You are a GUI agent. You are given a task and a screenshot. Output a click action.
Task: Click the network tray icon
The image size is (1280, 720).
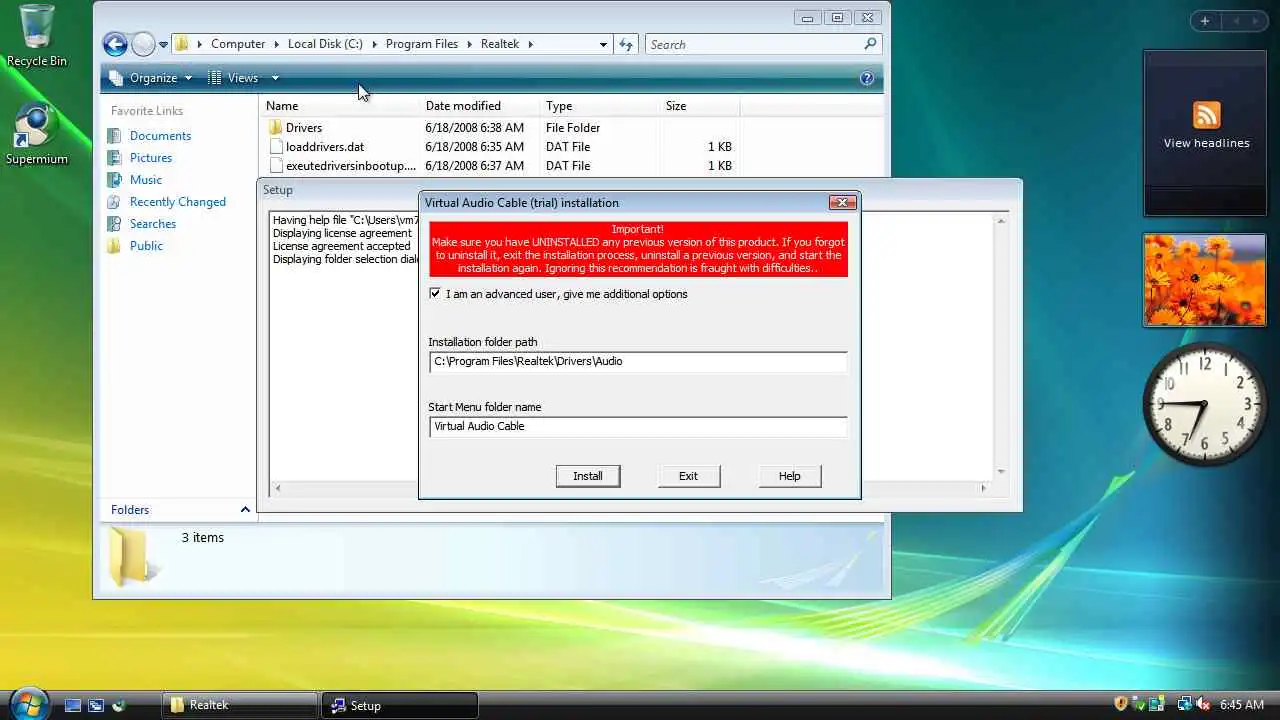(1185, 705)
